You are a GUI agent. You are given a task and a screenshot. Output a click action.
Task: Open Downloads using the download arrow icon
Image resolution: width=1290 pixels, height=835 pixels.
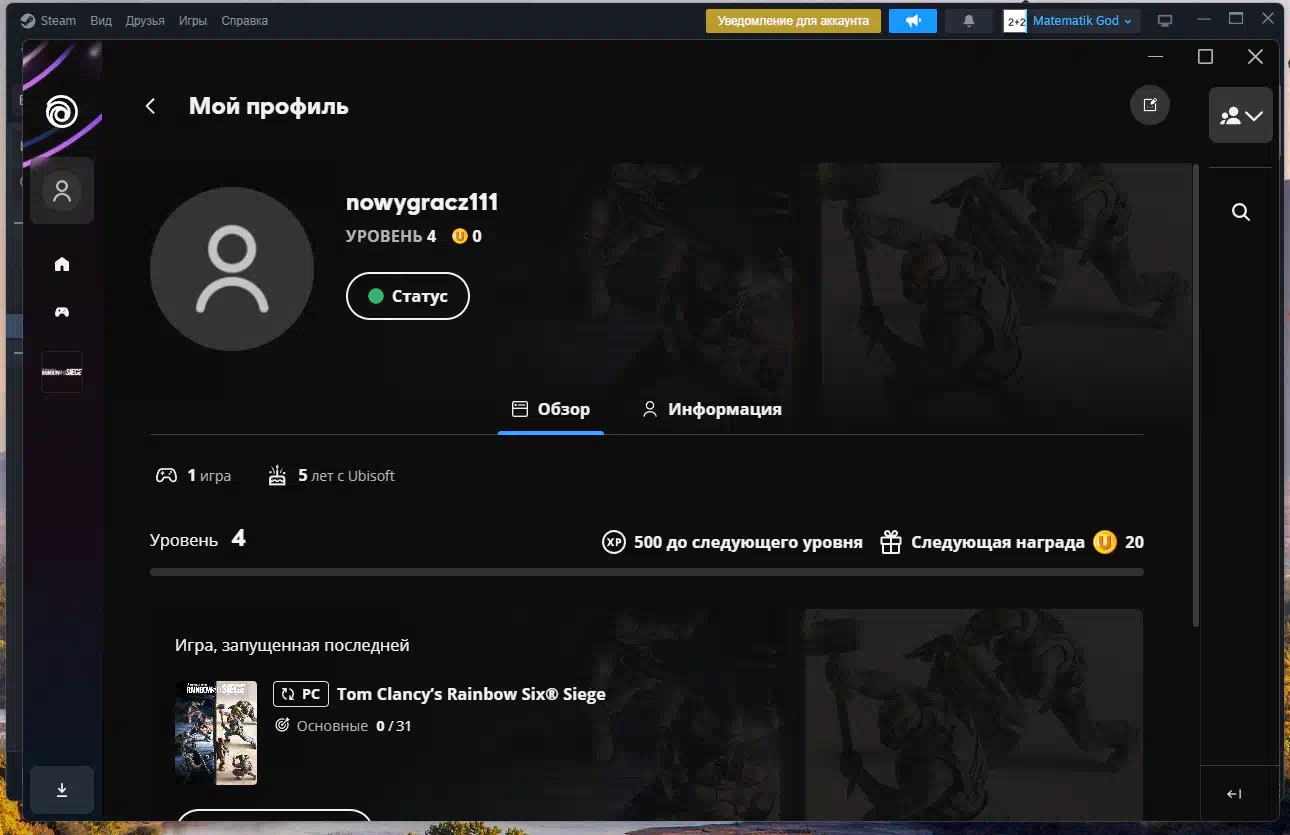coord(62,790)
